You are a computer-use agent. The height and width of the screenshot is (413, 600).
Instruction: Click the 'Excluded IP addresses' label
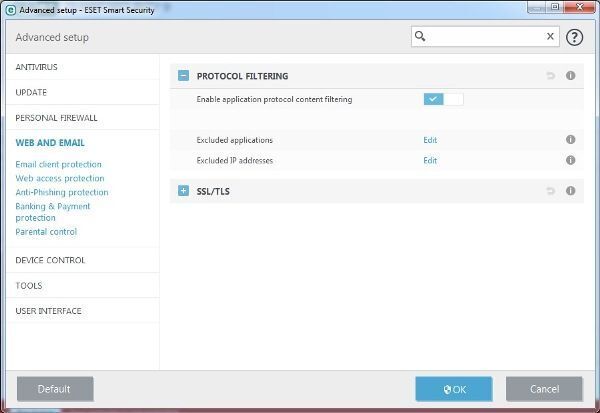click(x=235, y=160)
